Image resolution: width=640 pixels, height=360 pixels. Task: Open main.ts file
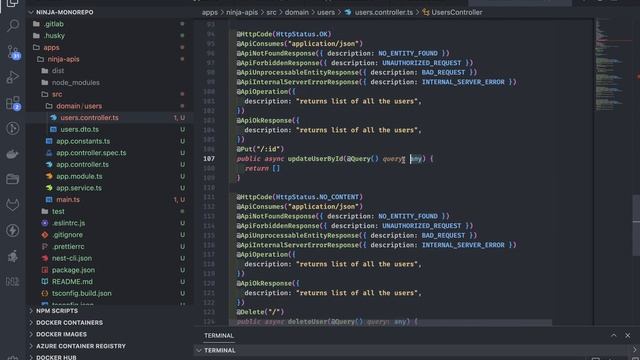click(x=68, y=200)
